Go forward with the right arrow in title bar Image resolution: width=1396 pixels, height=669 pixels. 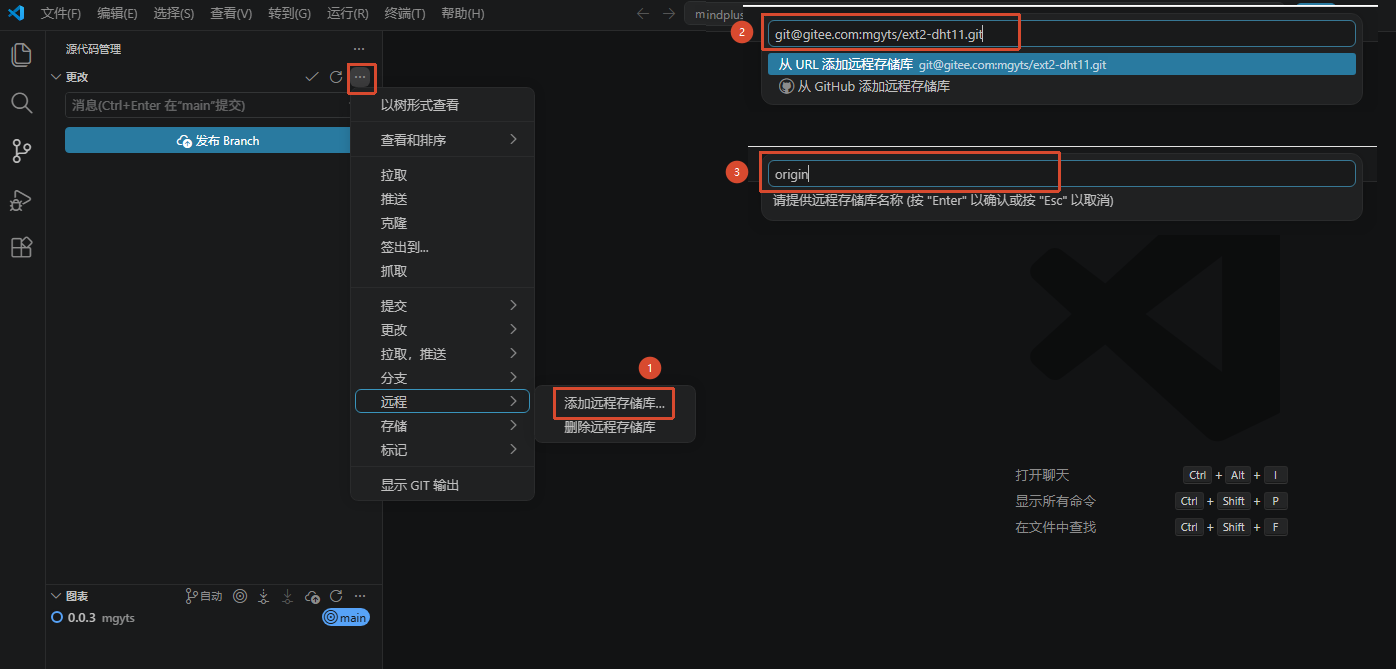[x=669, y=13]
